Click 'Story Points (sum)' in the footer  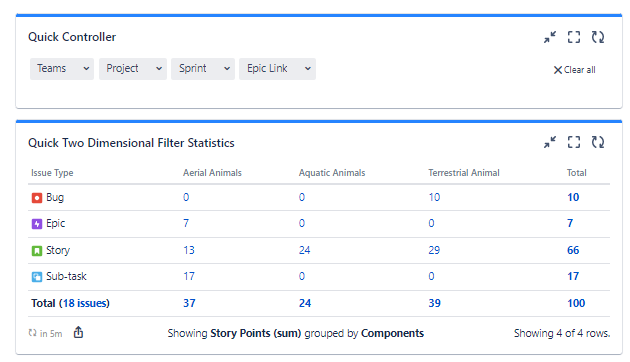click(x=256, y=333)
